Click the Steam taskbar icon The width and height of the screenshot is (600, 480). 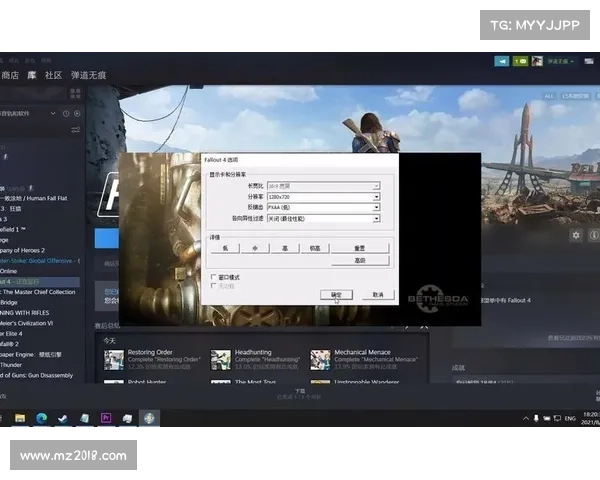(63, 418)
